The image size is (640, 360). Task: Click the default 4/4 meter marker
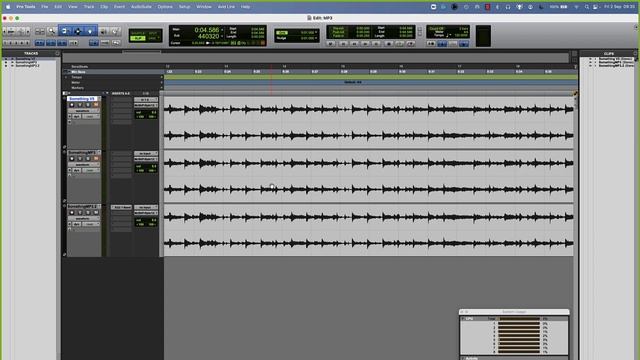(353, 82)
